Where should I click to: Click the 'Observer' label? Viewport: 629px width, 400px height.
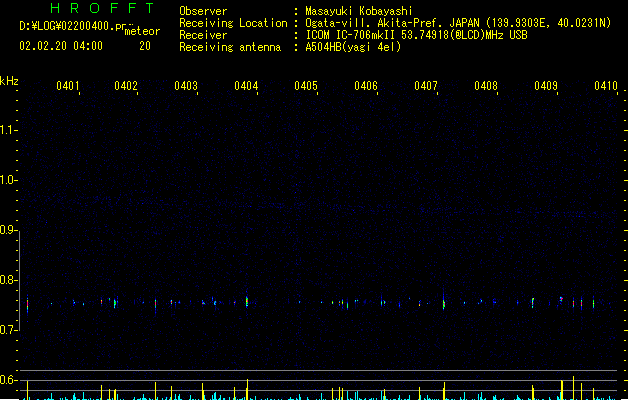click(203, 11)
